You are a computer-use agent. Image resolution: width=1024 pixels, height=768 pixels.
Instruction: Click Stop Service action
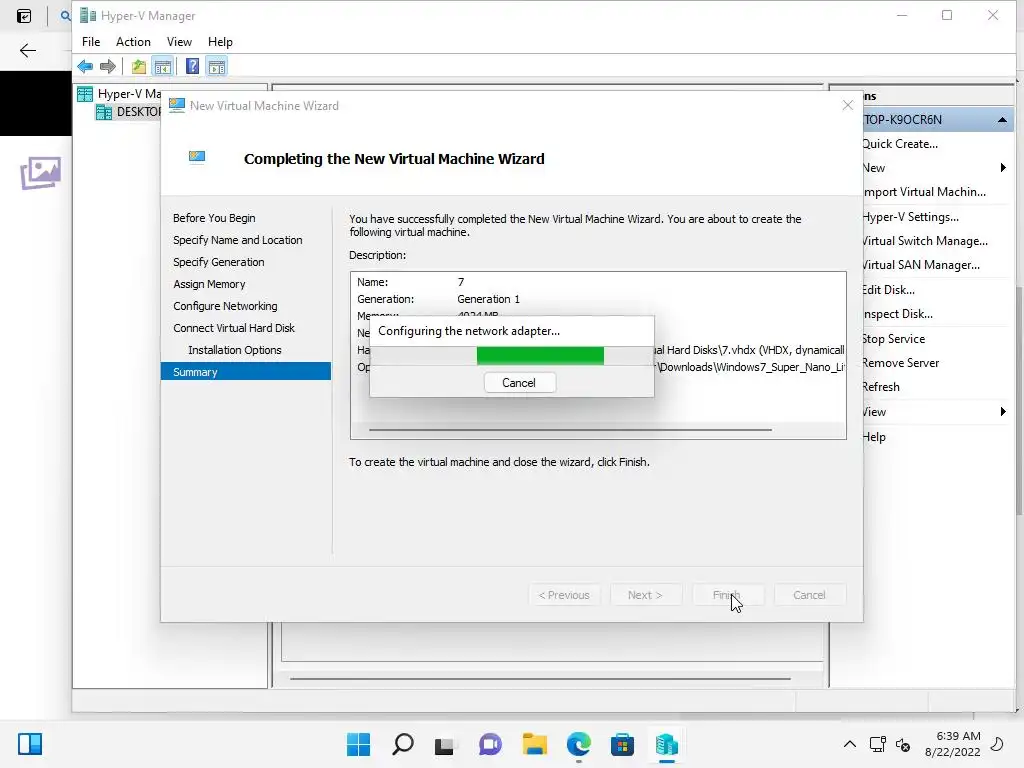coord(893,339)
